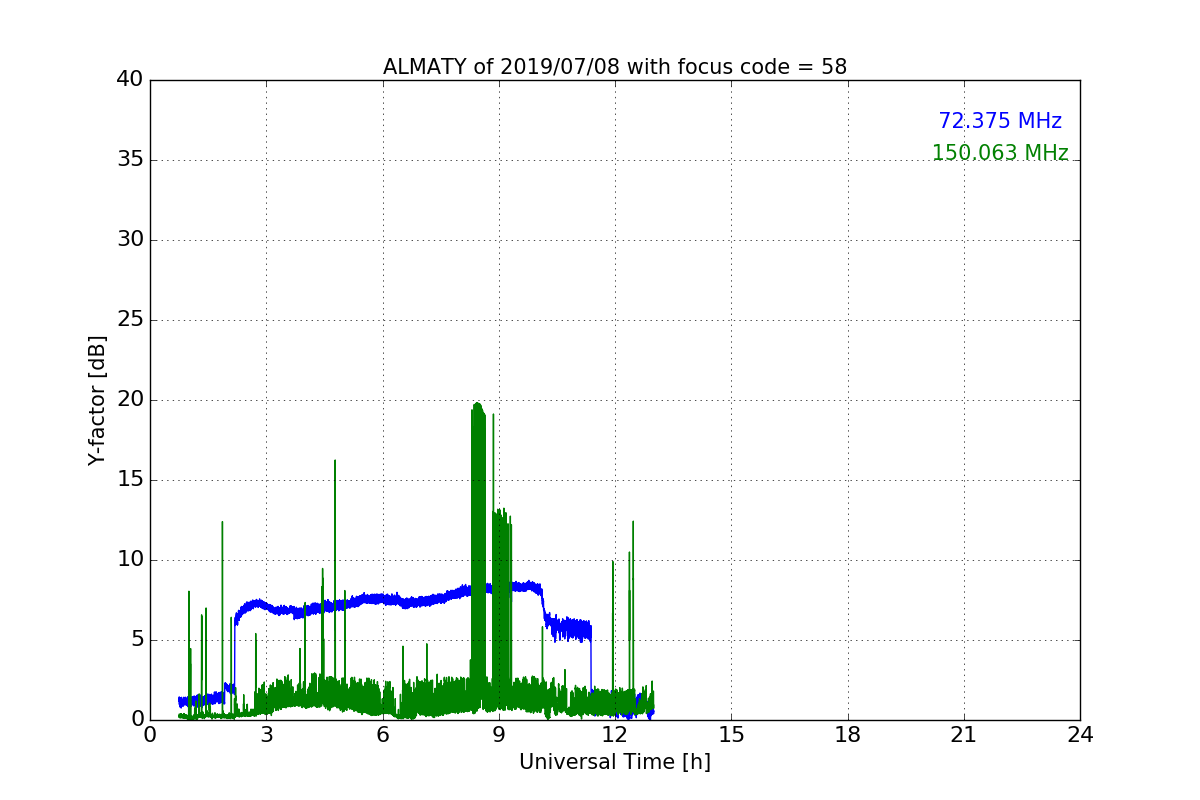Click the y-axis tick label '15'

tap(130, 480)
